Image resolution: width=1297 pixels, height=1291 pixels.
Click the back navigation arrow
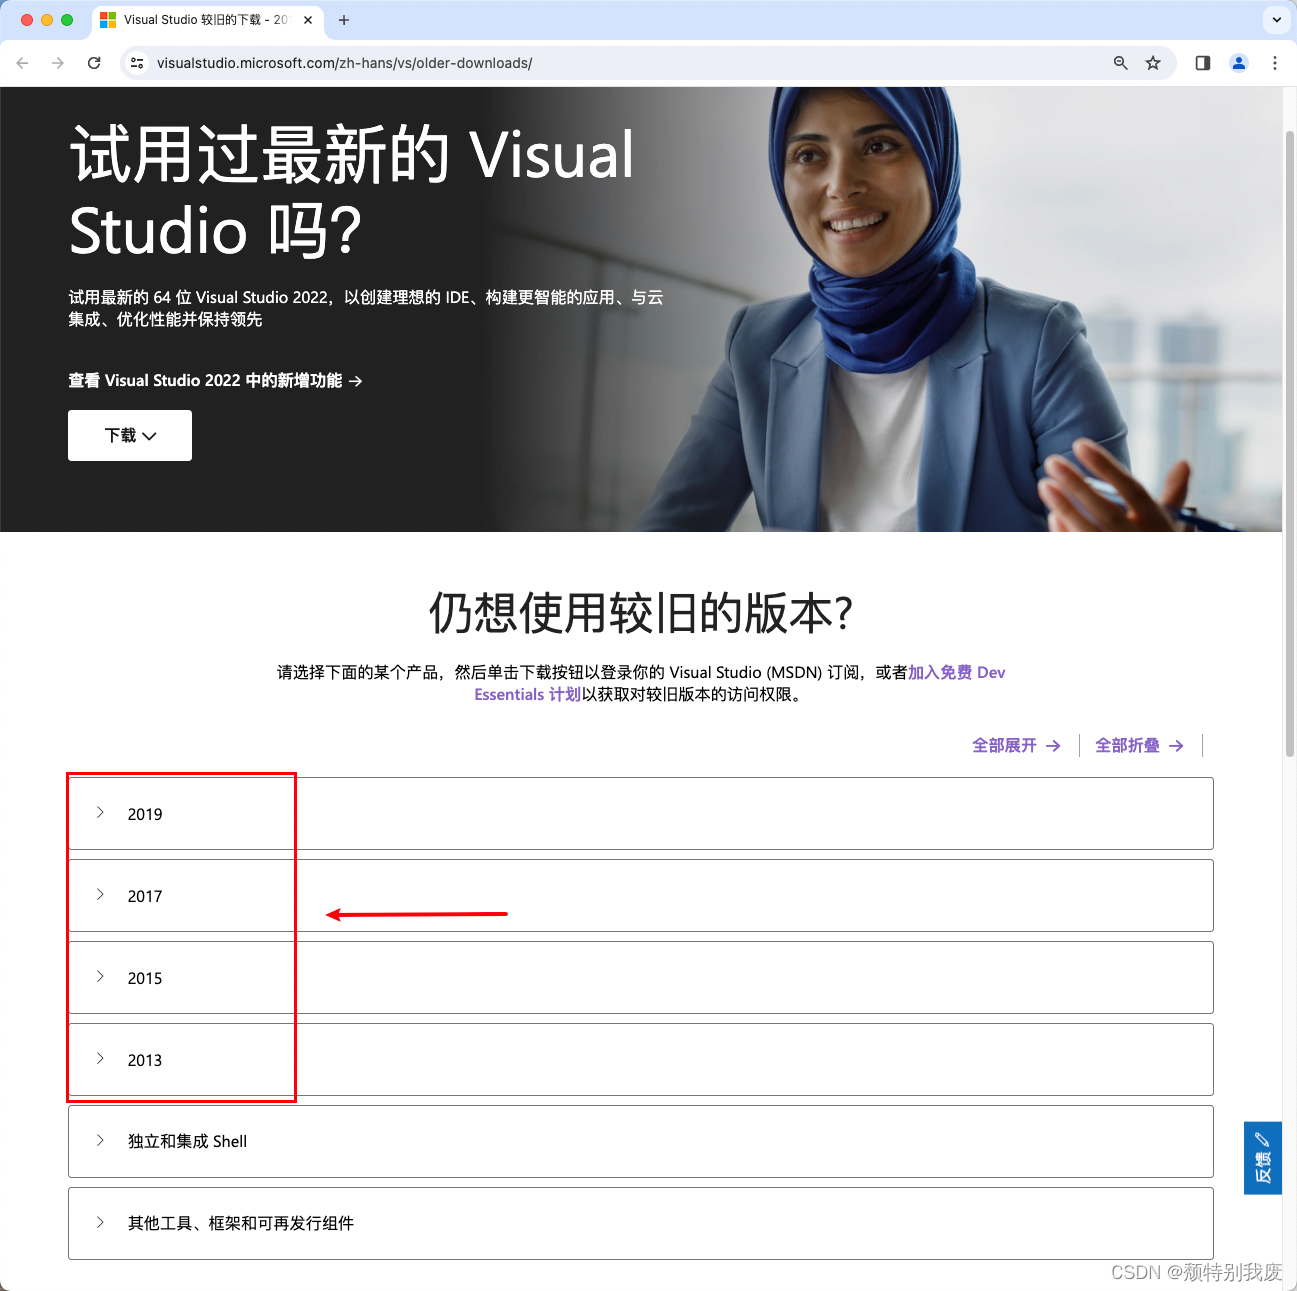tap(22, 62)
